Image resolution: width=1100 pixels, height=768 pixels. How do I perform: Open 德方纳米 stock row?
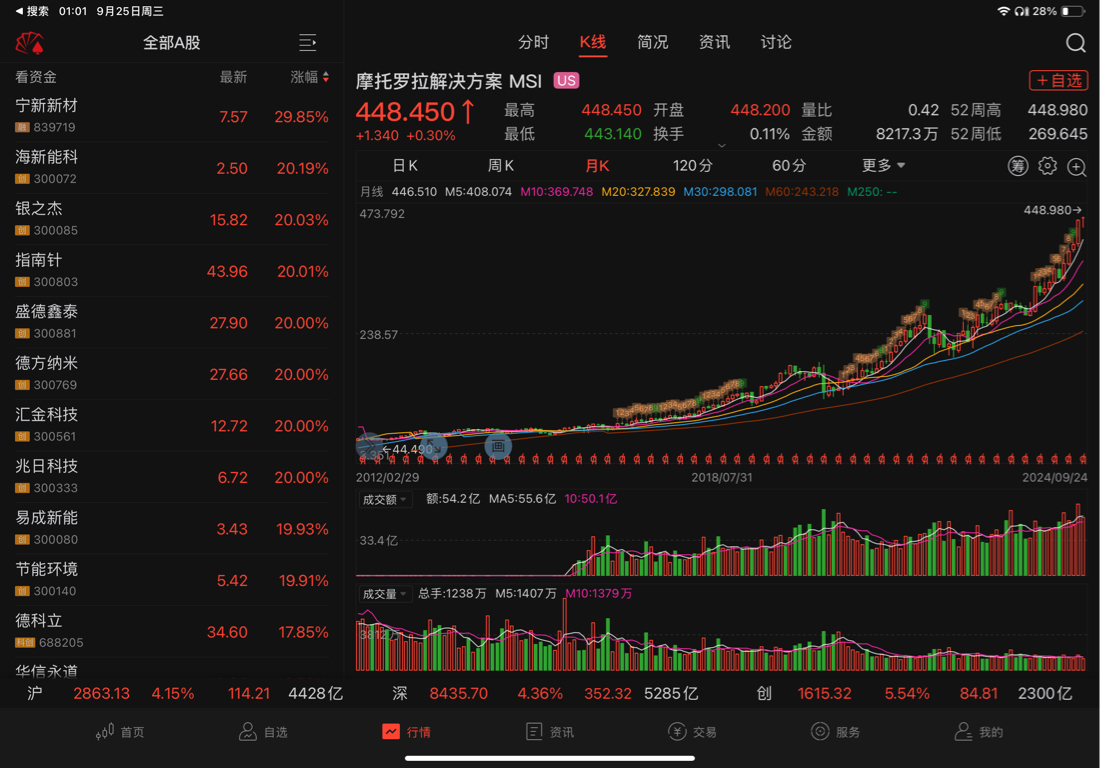(x=172, y=374)
